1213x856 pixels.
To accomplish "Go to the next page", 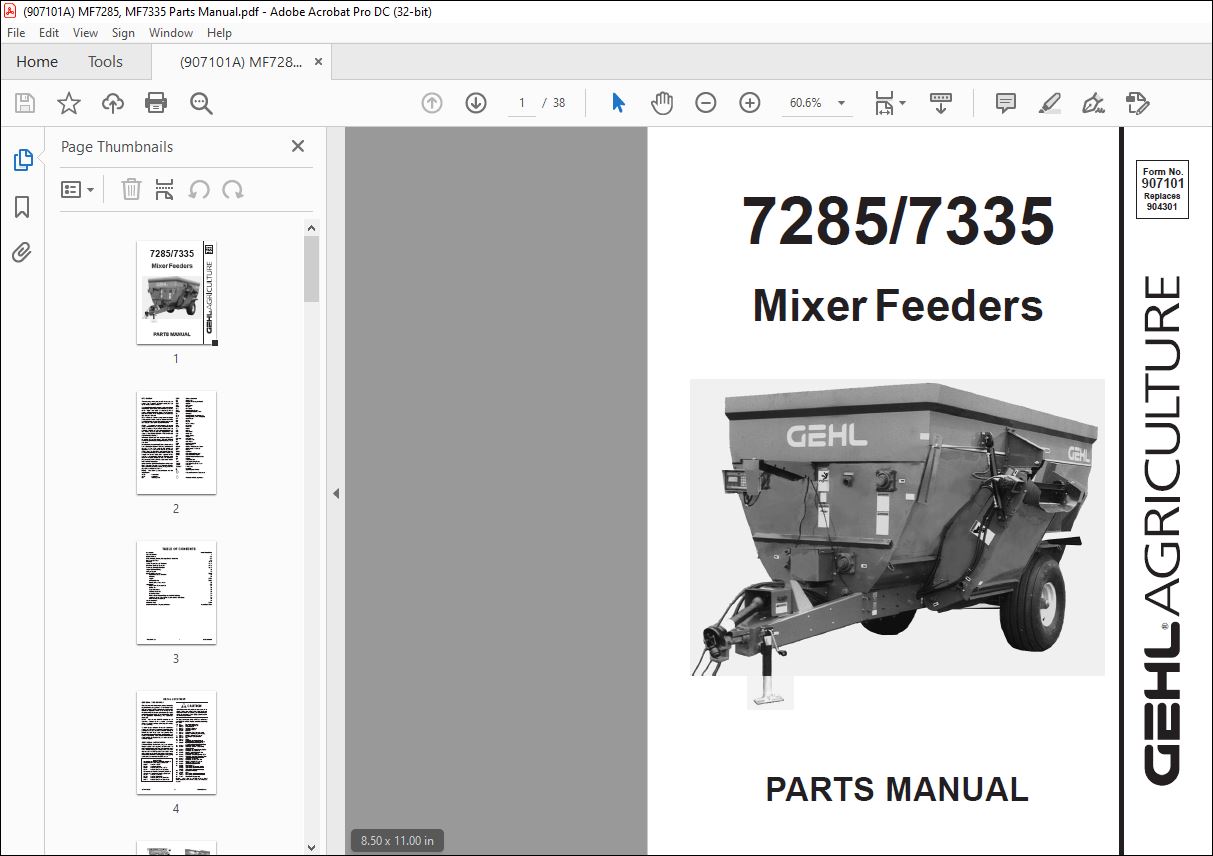I will pos(476,103).
